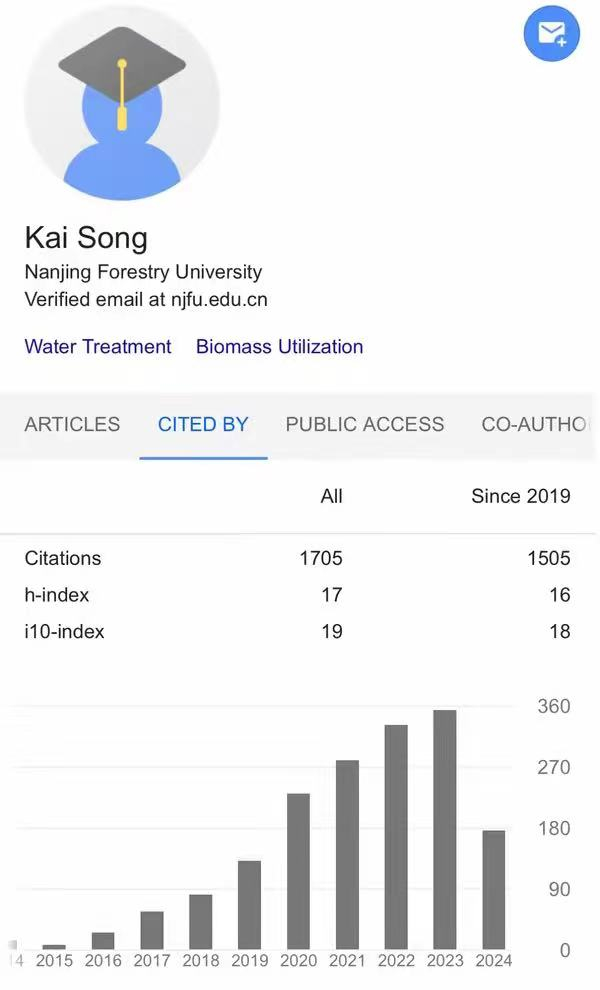Click the 2019 citation bar
Viewport: 600px width, 990px height.
click(250, 905)
